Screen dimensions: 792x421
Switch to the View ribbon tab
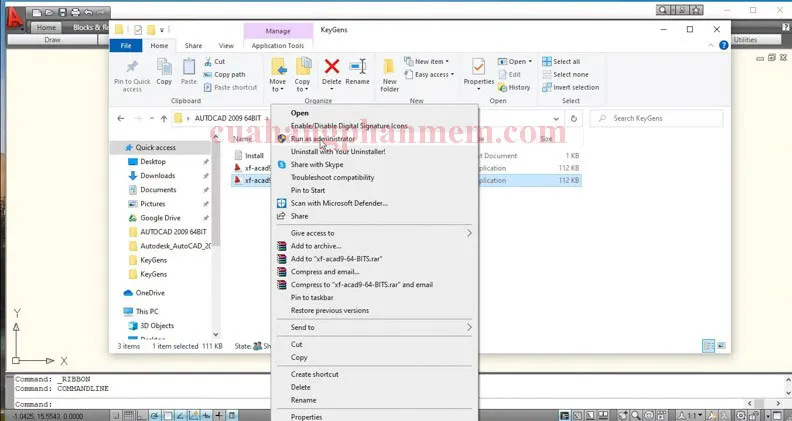click(x=226, y=45)
